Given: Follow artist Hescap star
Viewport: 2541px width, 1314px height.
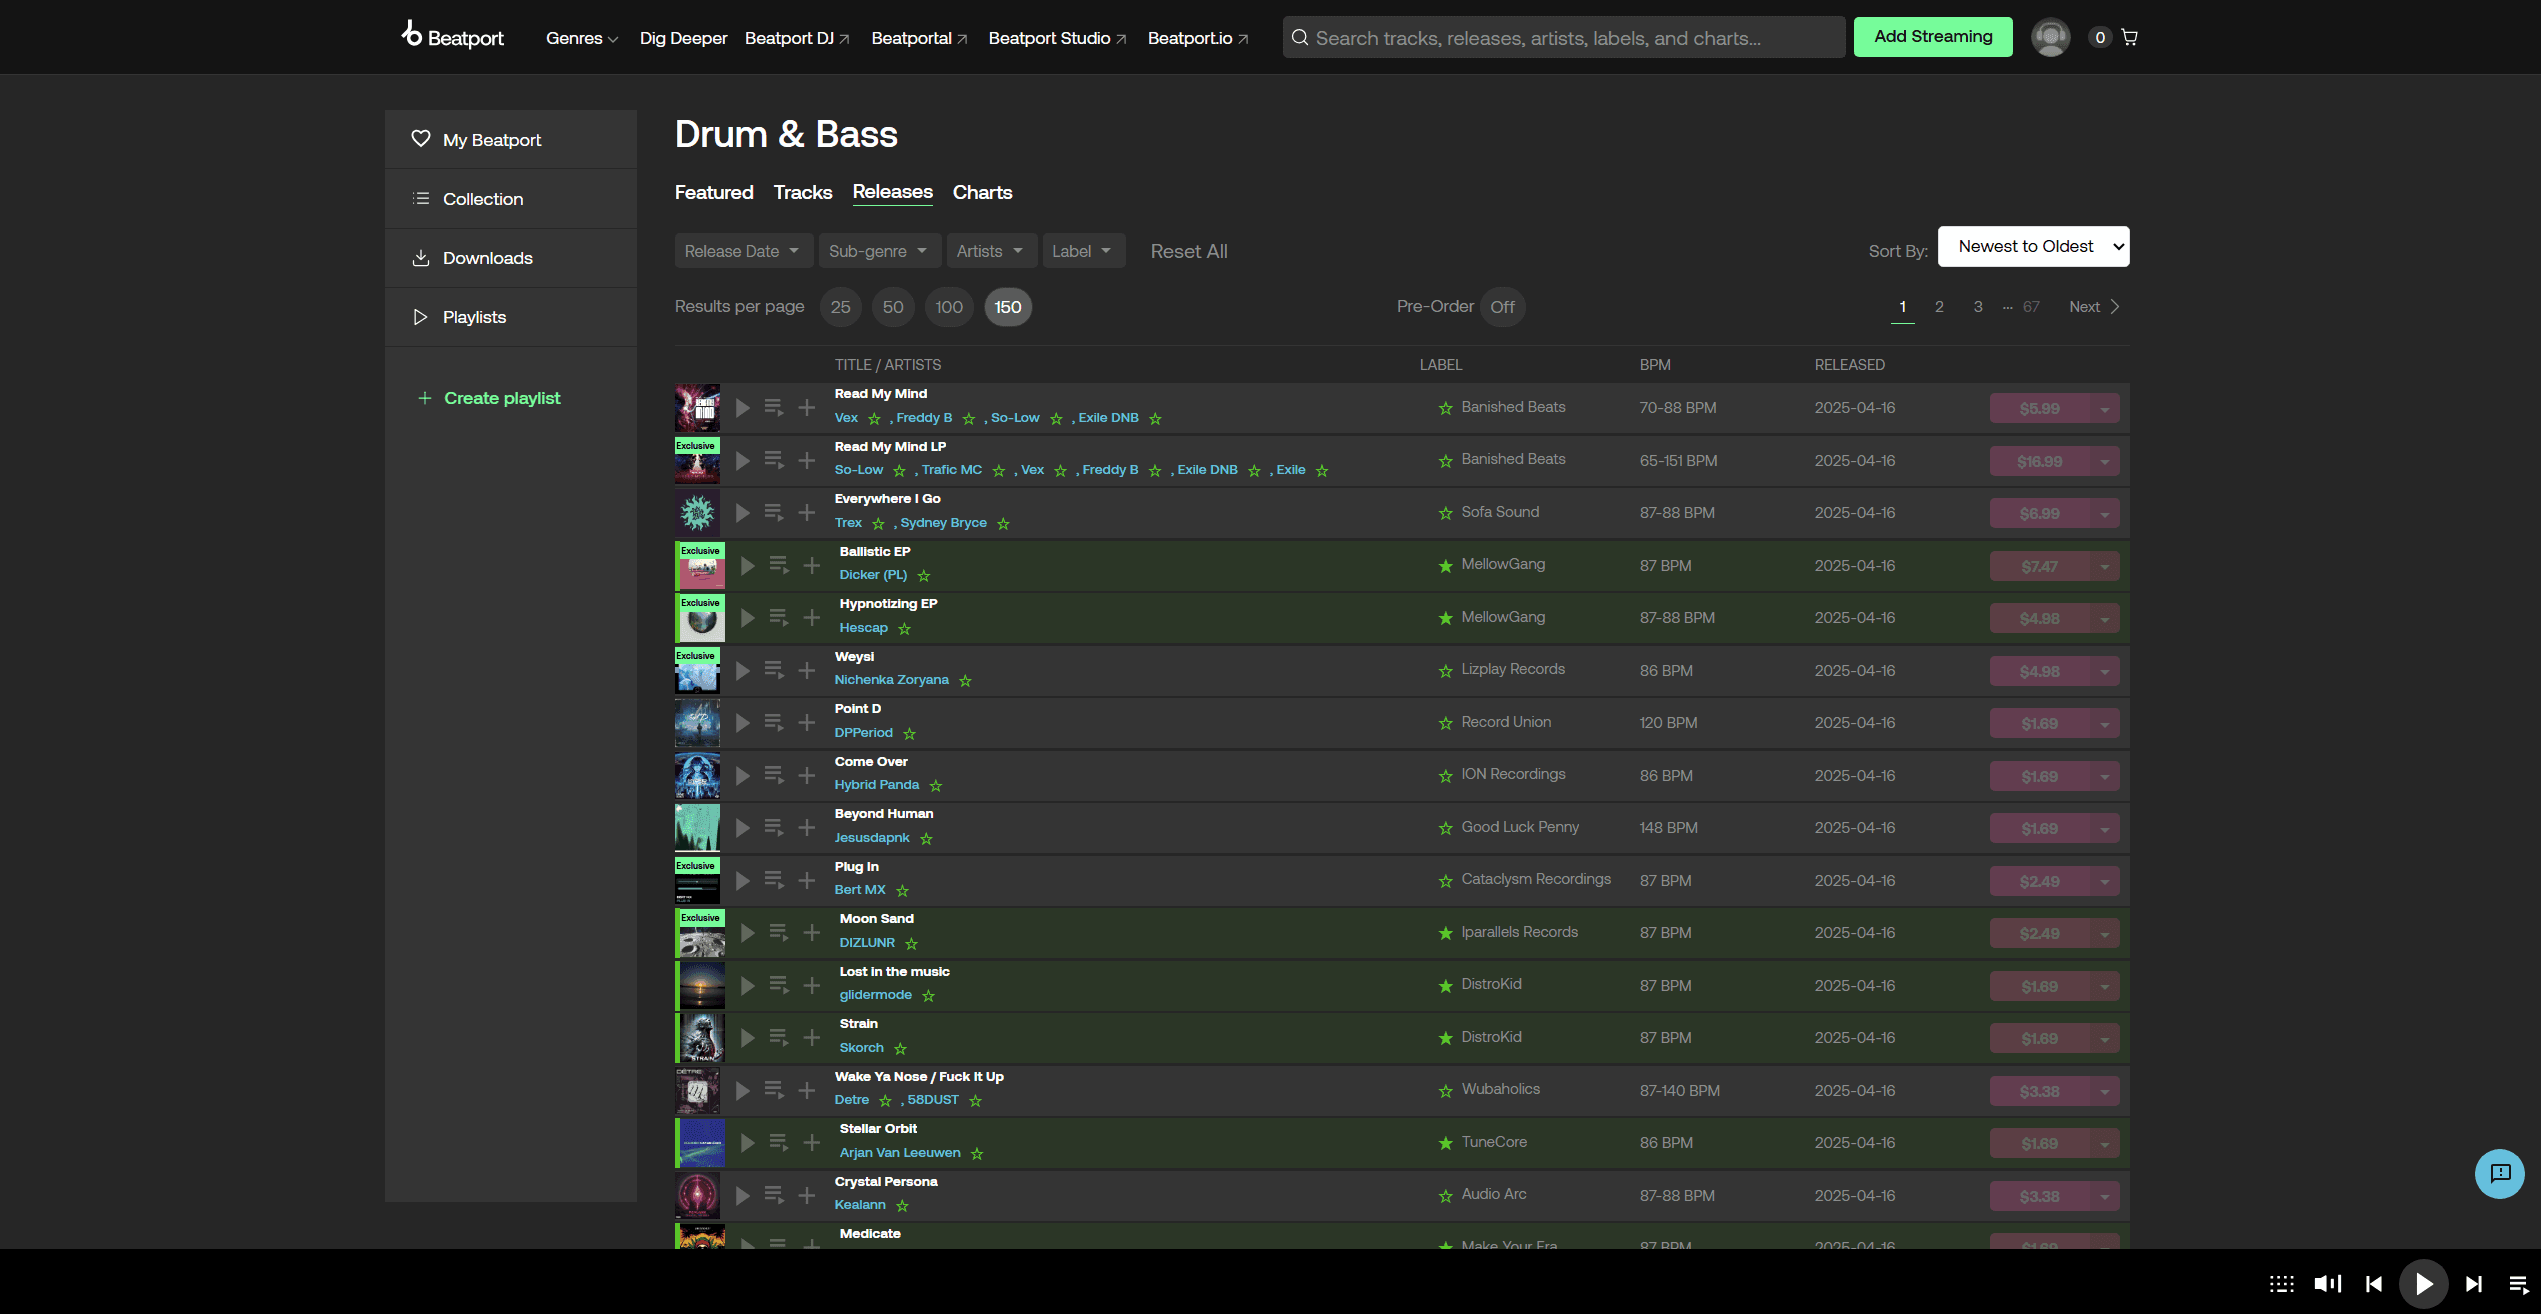Looking at the screenshot, I should click(x=905, y=629).
